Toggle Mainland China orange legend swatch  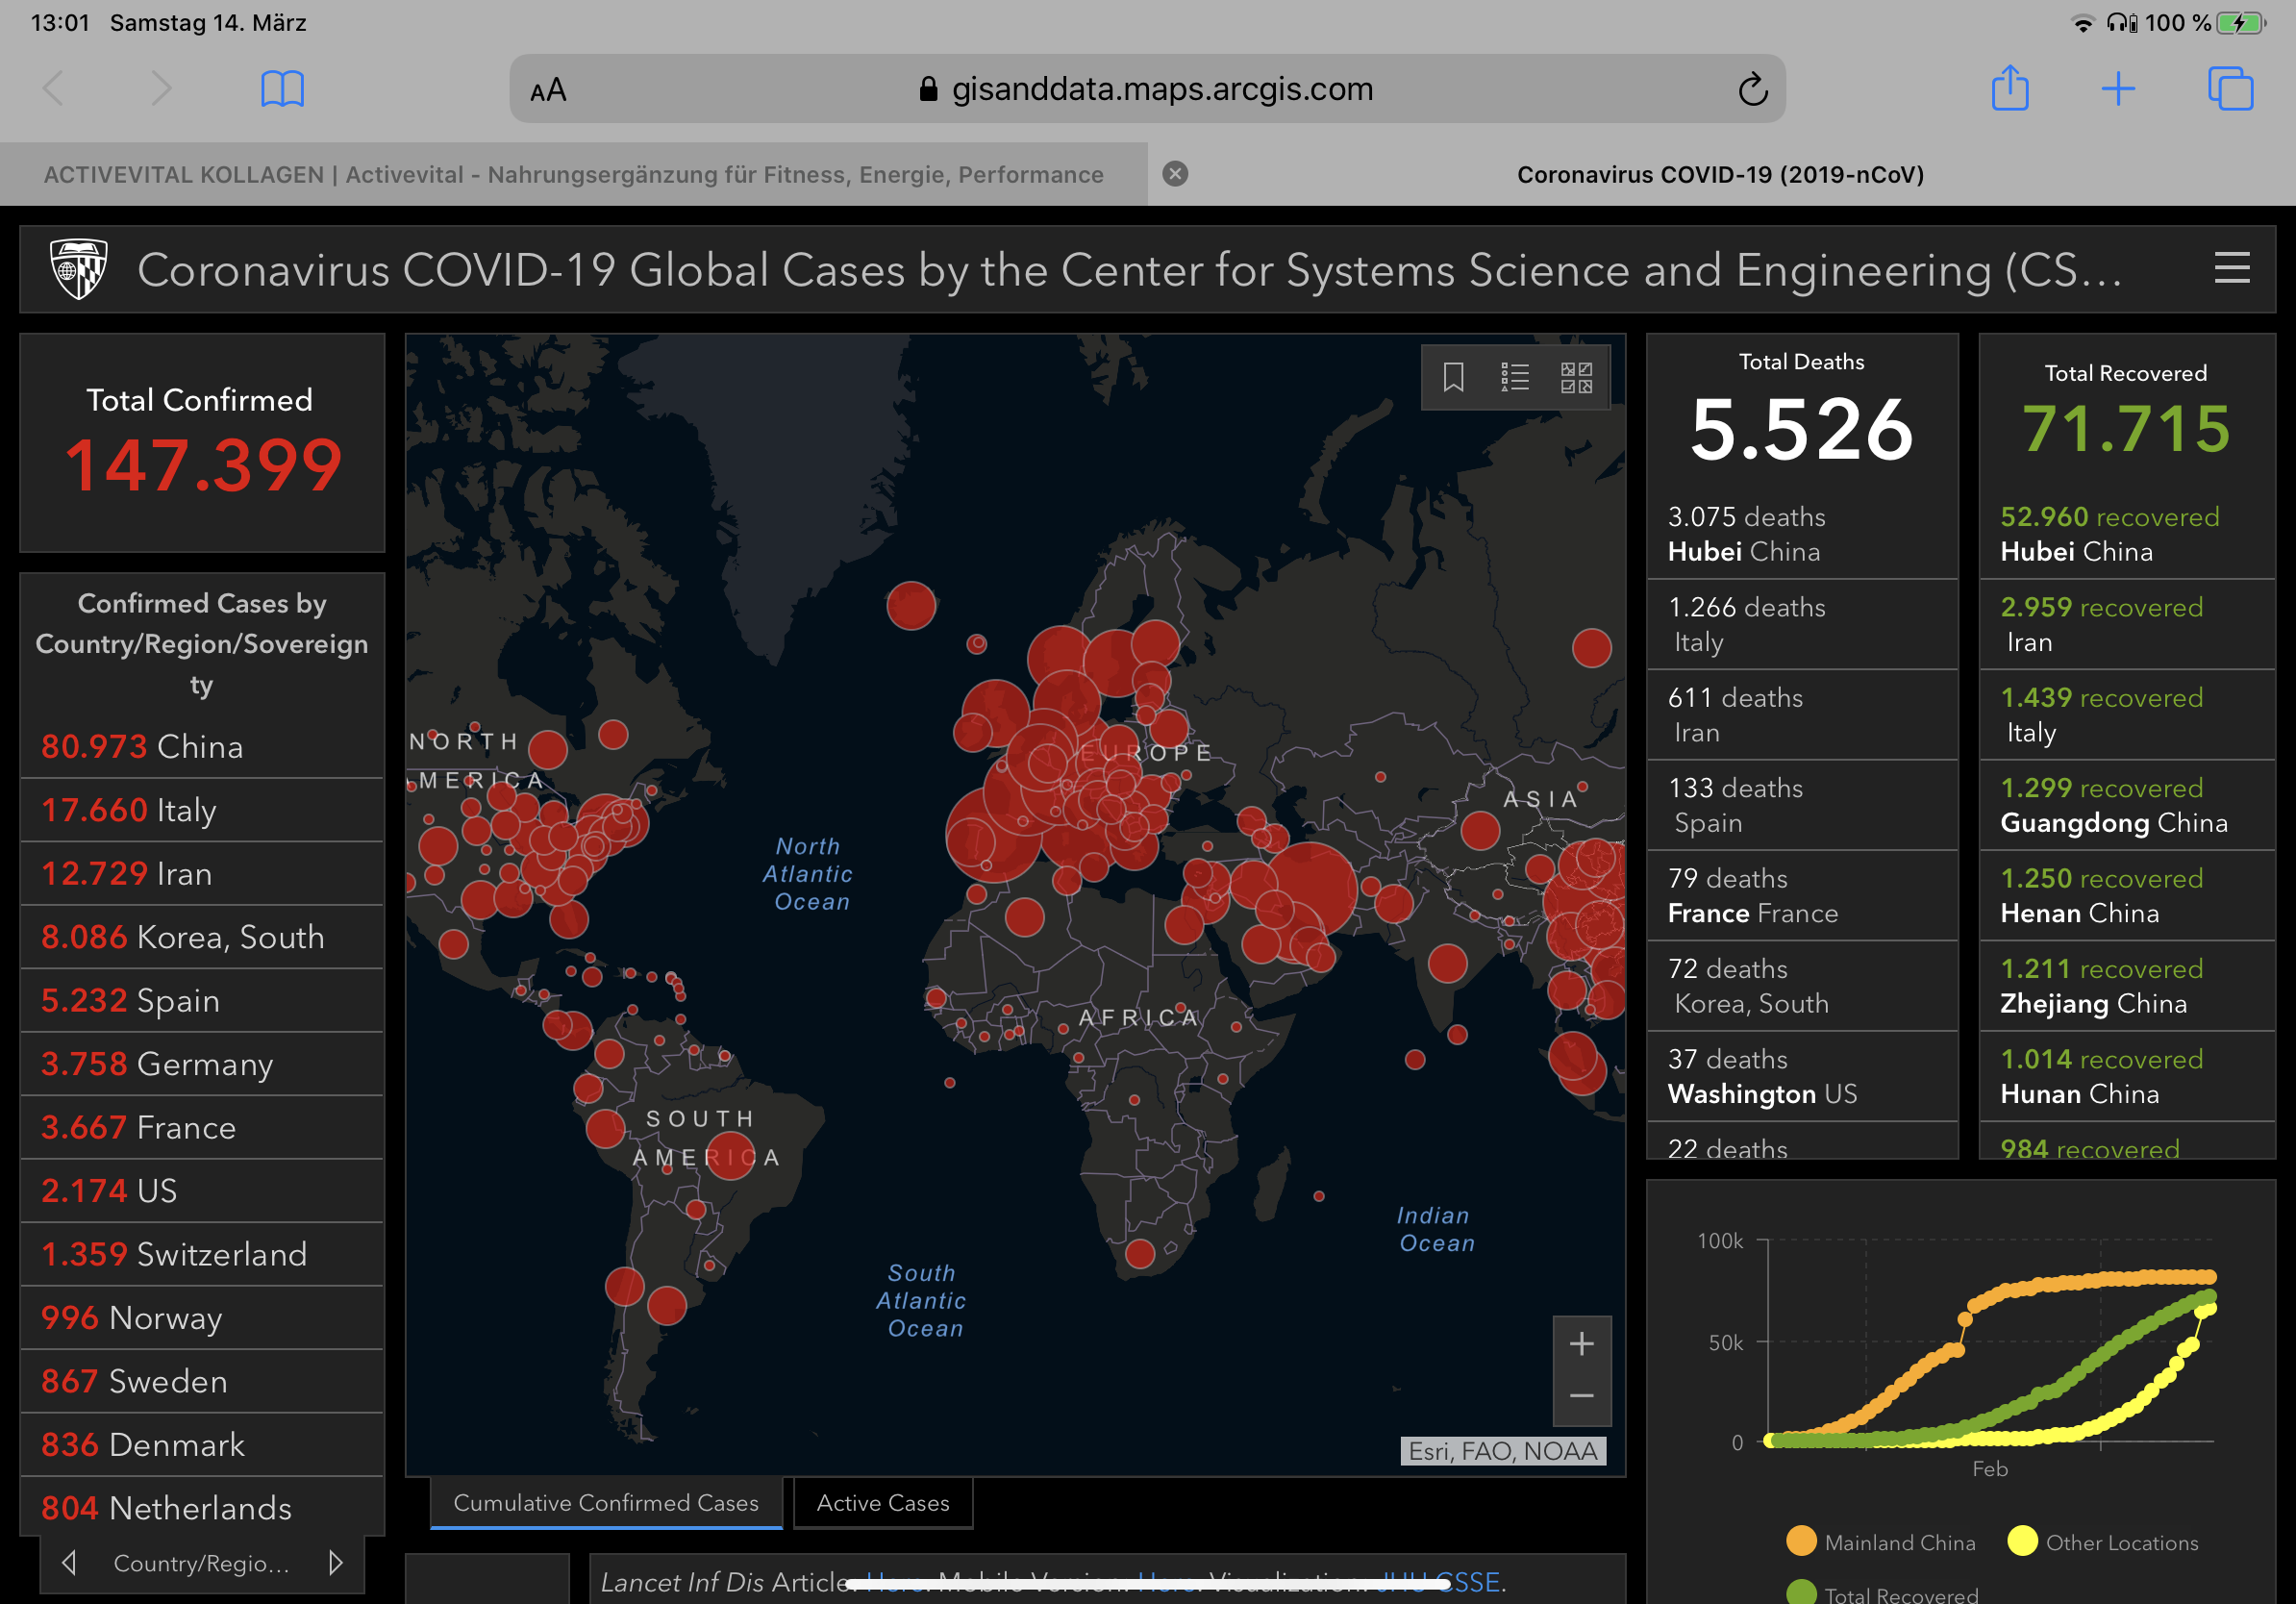[1801, 1541]
